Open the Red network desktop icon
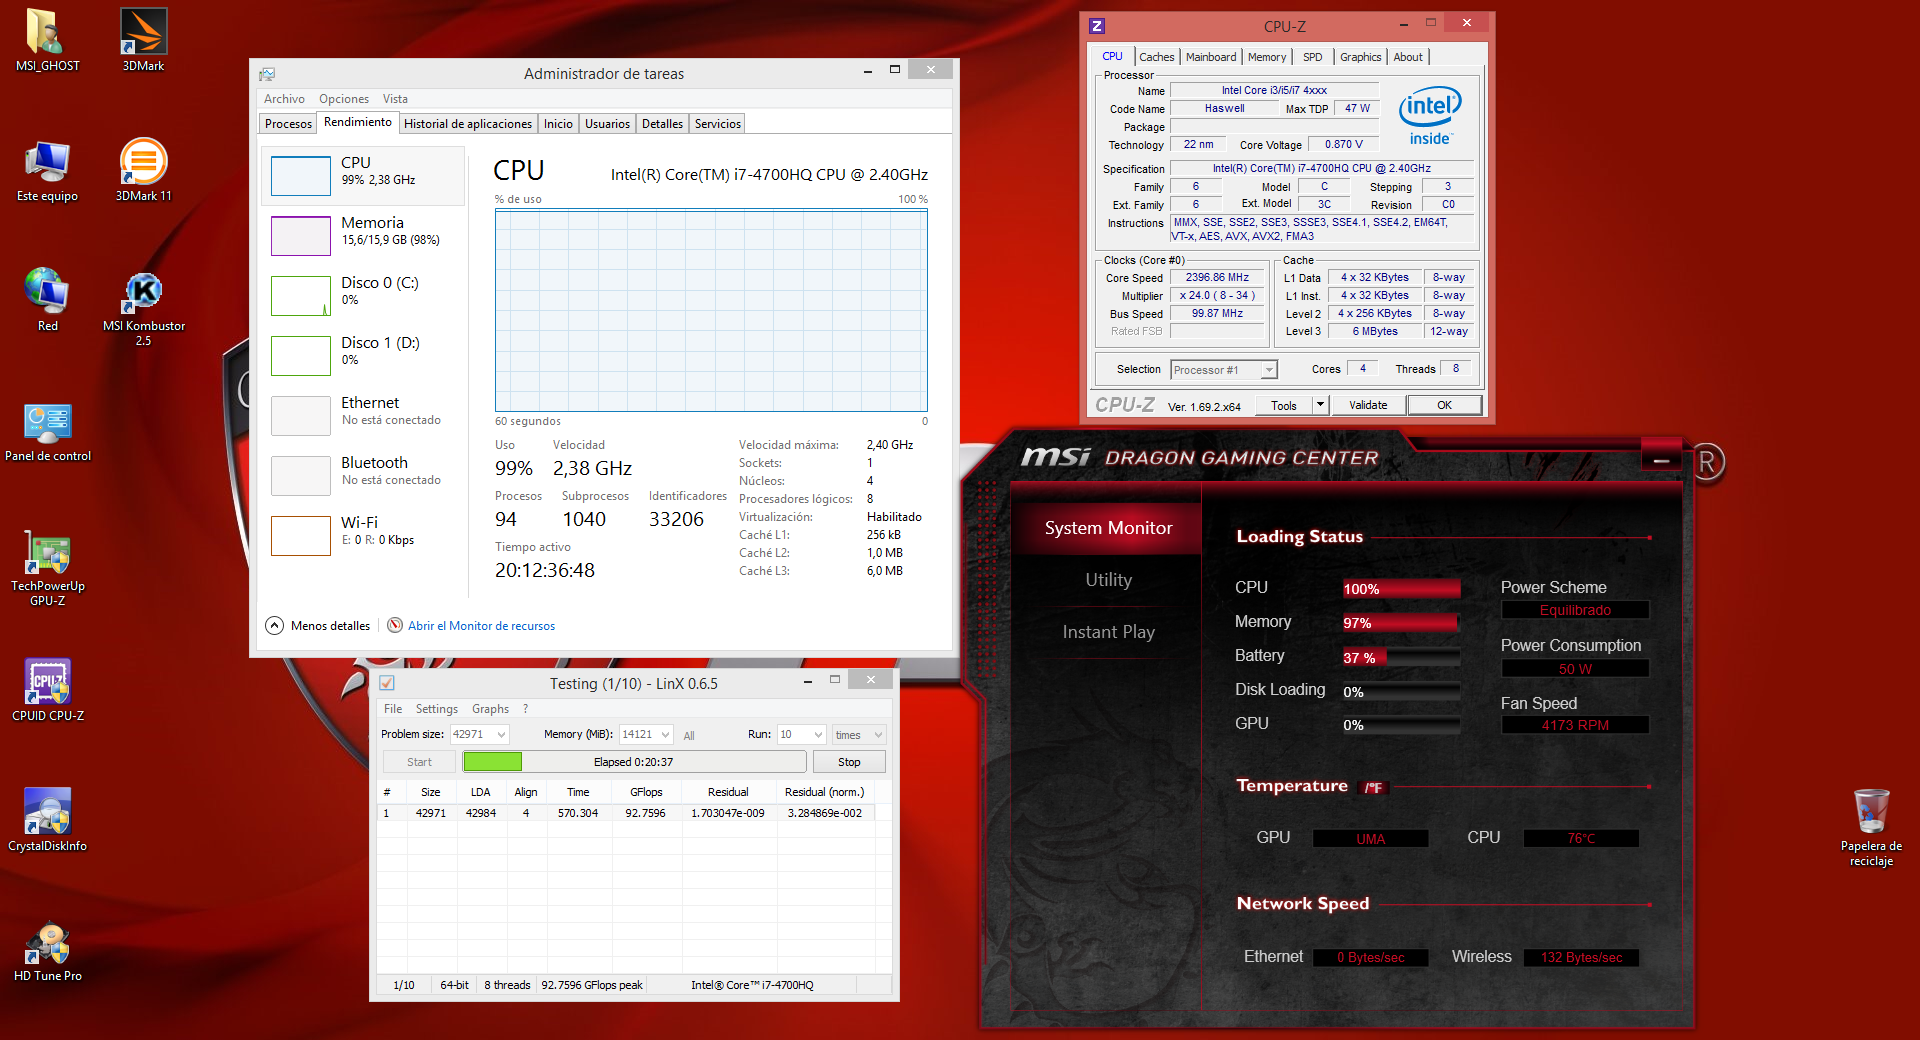This screenshot has width=1920, height=1040. (x=47, y=300)
